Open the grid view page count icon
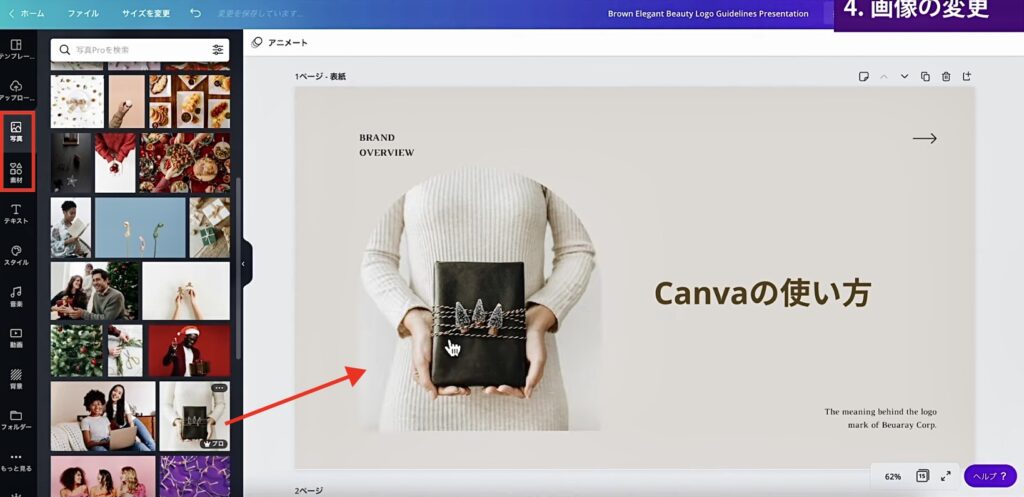 point(922,476)
